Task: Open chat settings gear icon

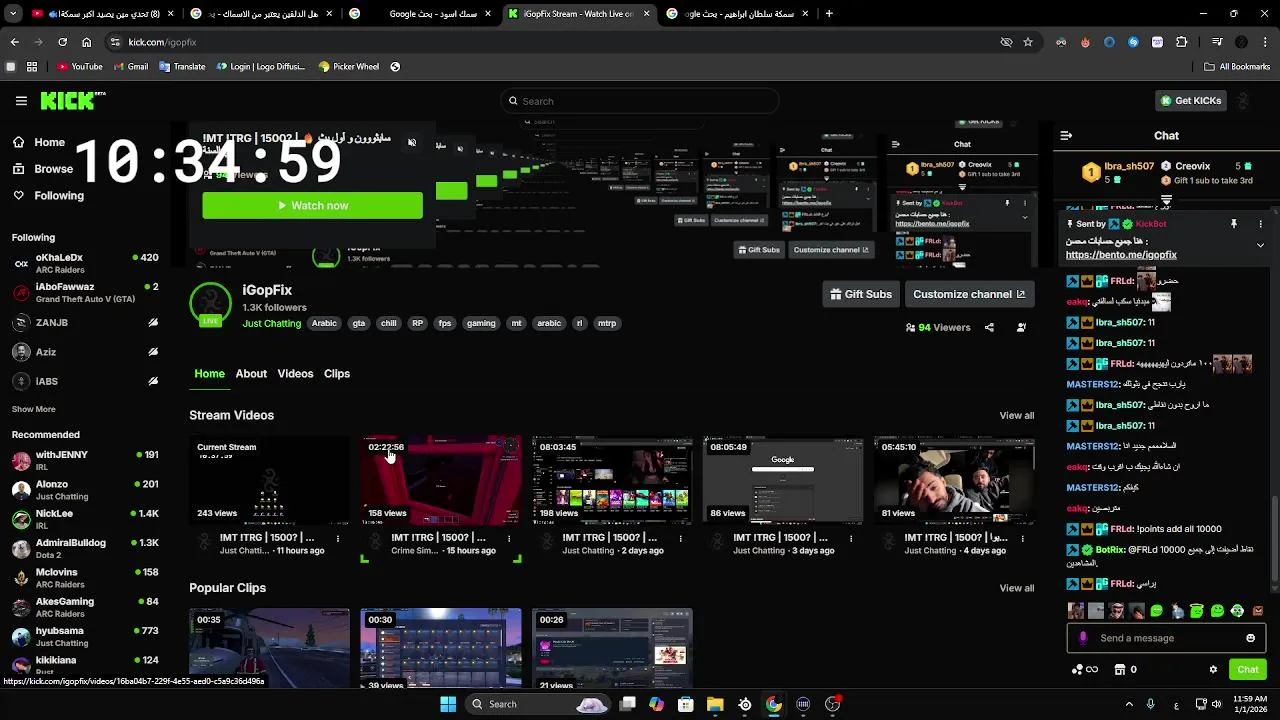Action: click(1213, 670)
